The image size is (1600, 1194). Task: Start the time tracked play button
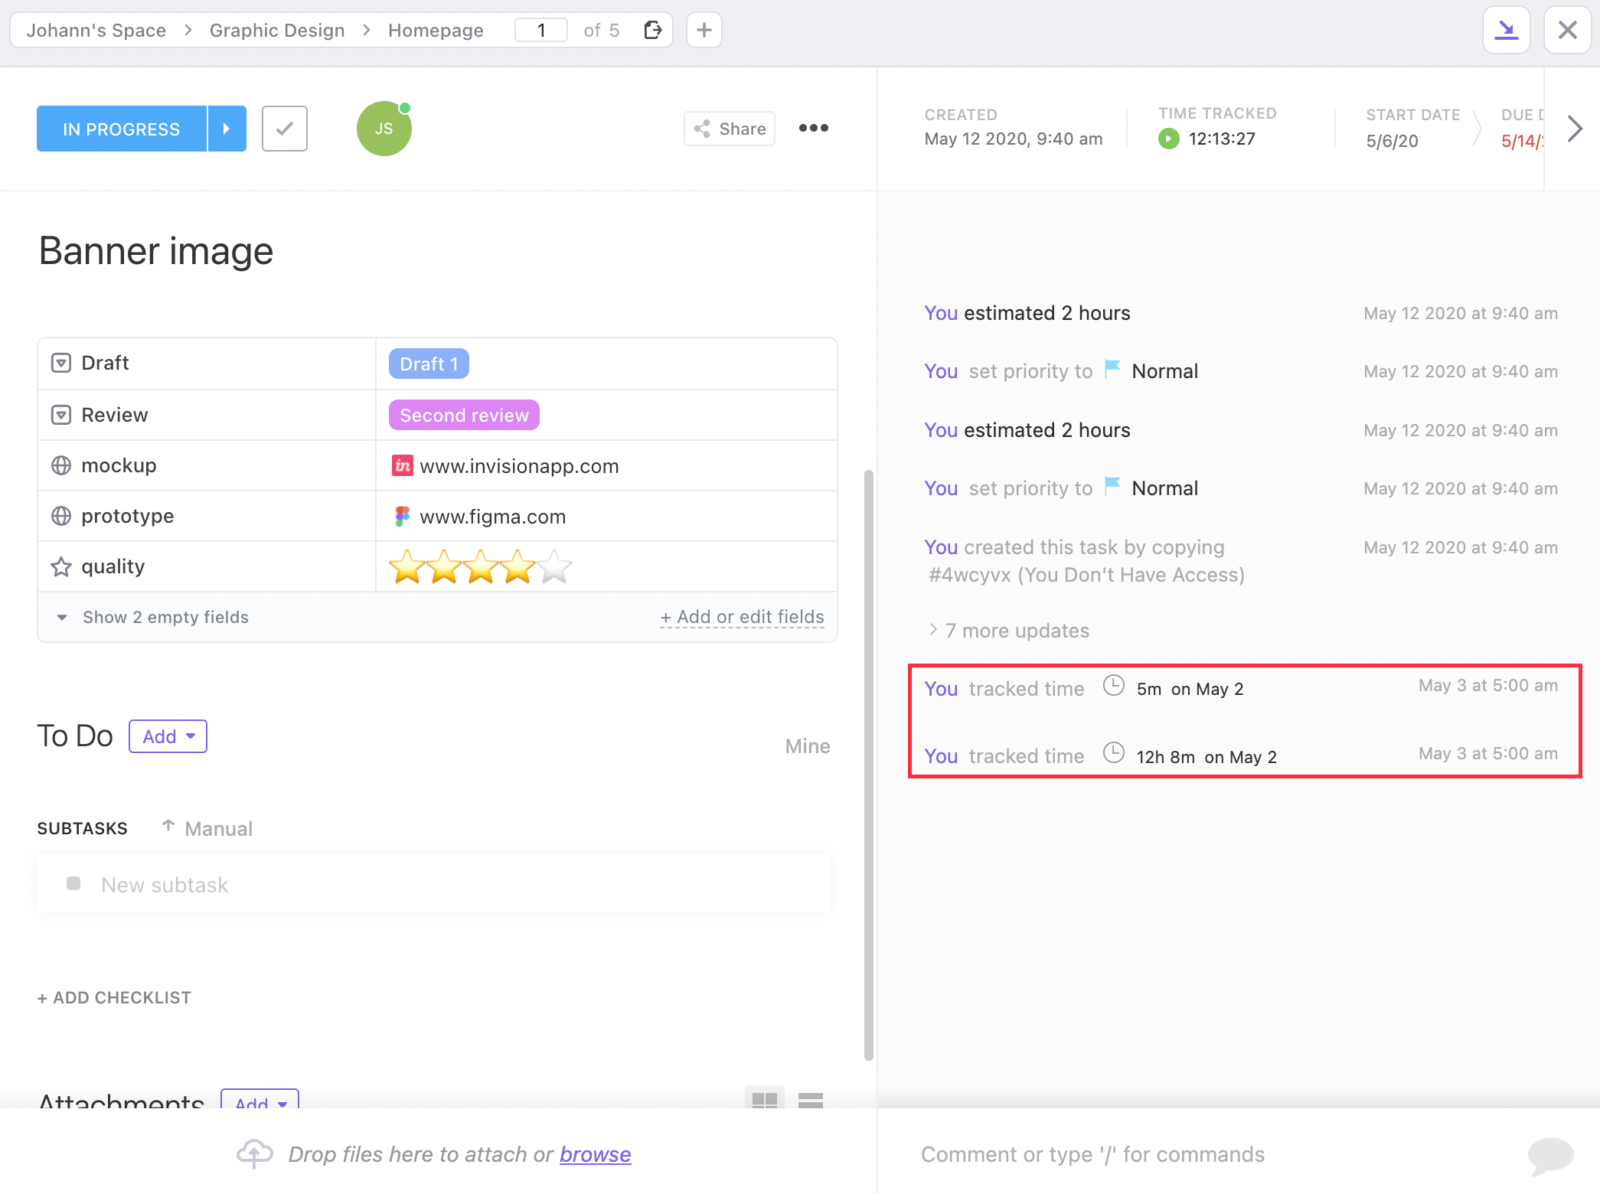1168,139
